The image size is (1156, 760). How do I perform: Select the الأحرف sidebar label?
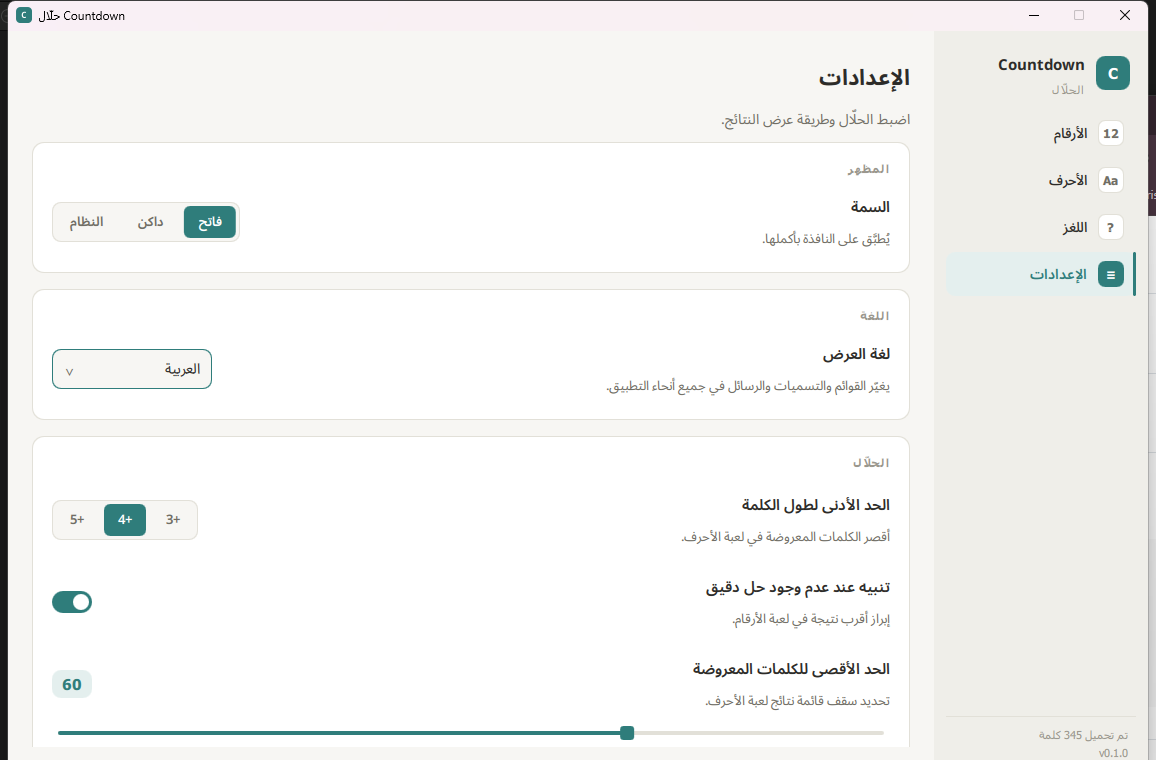coord(1068,181)
